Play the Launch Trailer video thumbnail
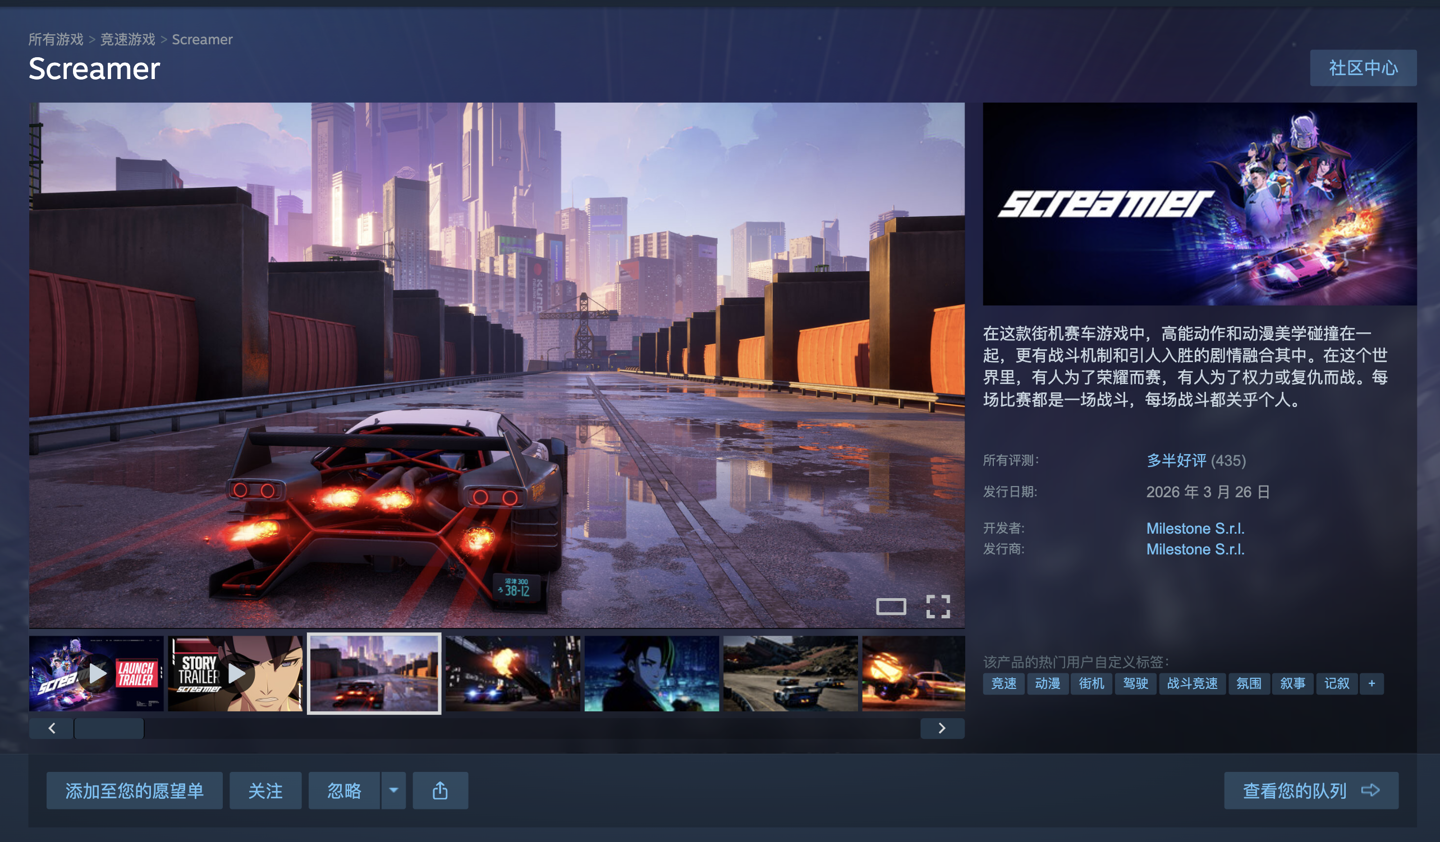 [x=96, y=674]
